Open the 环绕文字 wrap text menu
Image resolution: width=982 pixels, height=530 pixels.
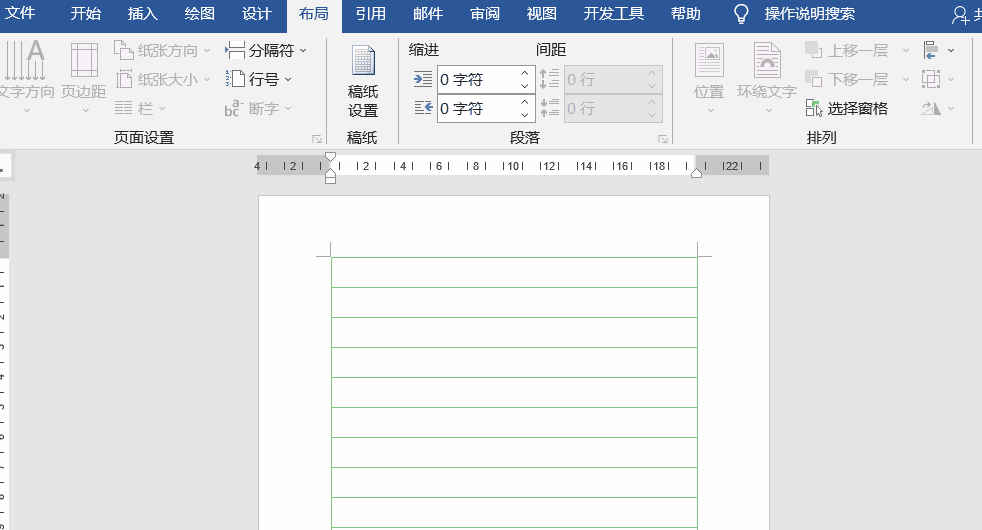click(x=767, y=78)
